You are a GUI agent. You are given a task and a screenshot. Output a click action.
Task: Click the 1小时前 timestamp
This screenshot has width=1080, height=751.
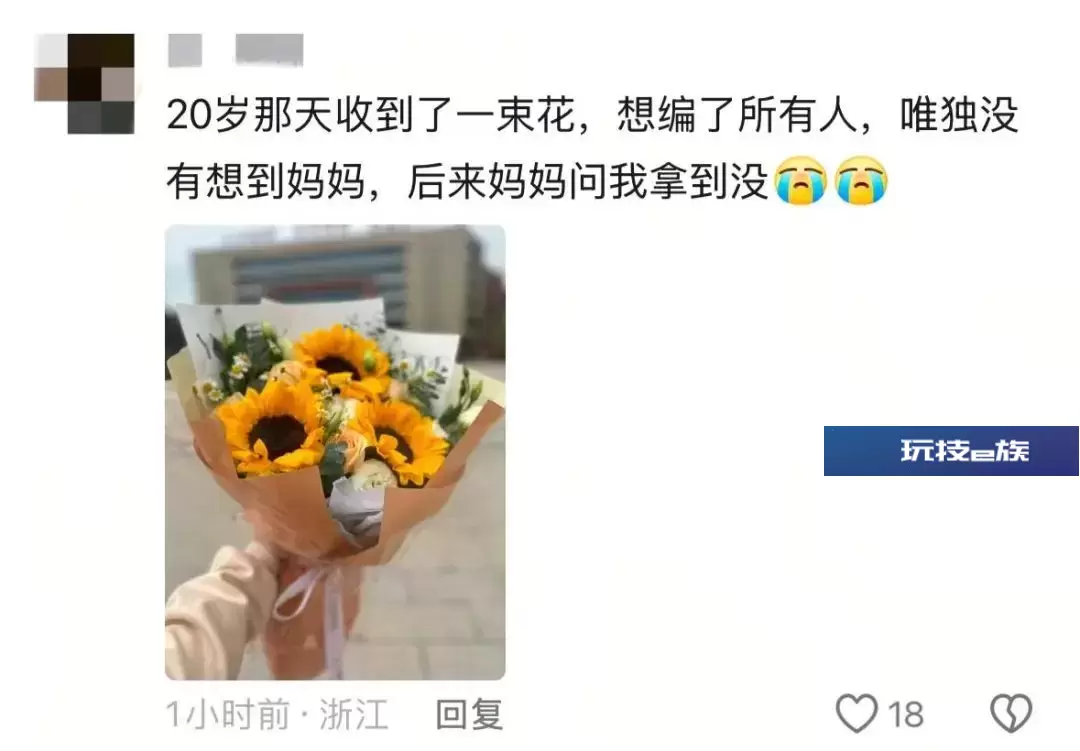(228, 714)
